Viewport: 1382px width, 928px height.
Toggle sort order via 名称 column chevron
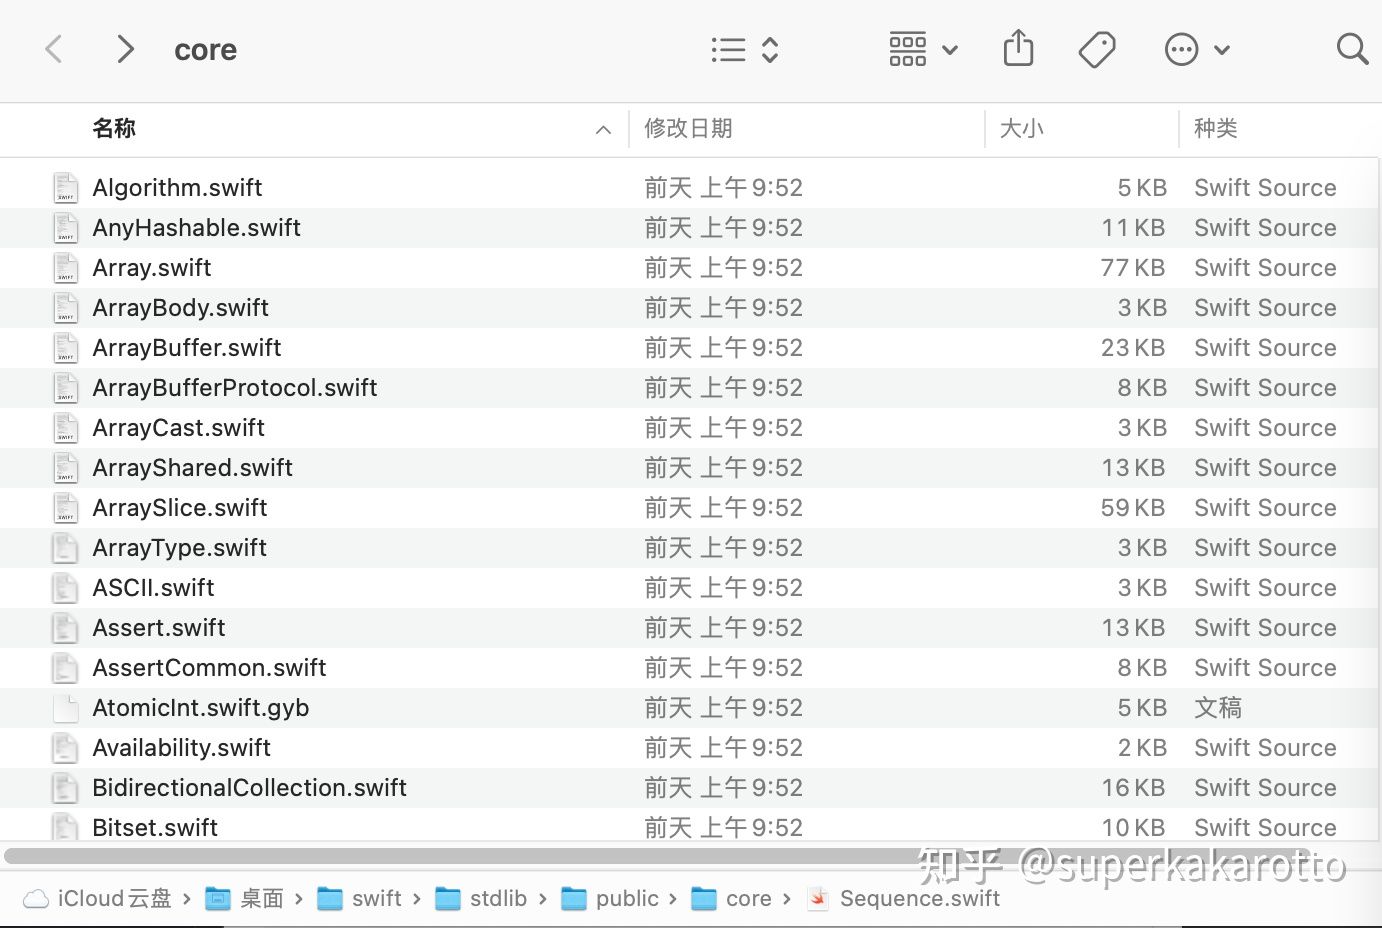603,129
